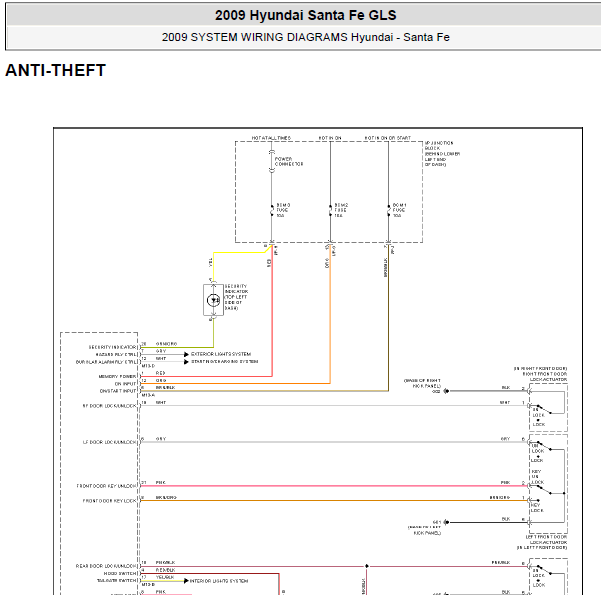
Task: Click the BCM 2 fuse symbol
Action: (x=330, y=210)
